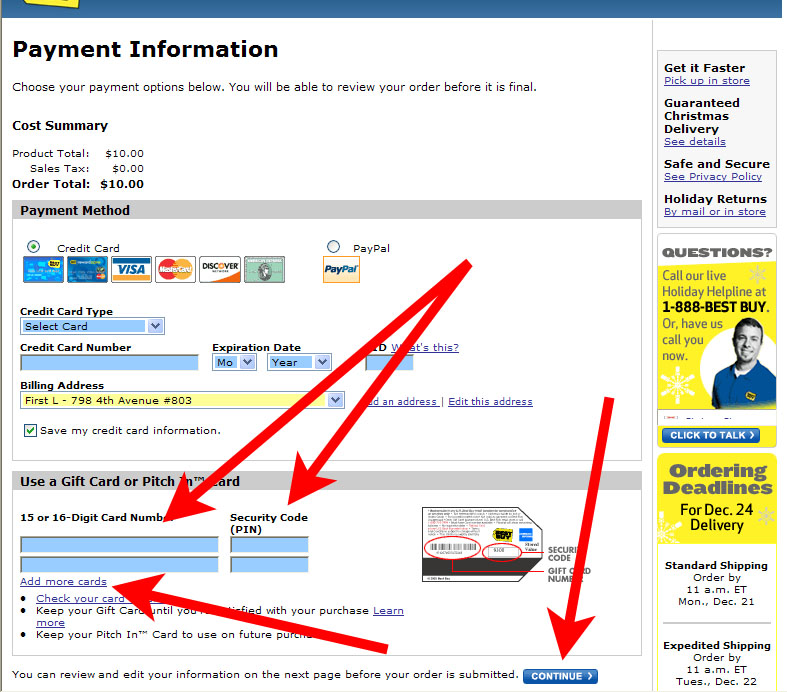Click the Sales Tax $0.00 value
Screen dimensions: 787x692
click(128, 169)
